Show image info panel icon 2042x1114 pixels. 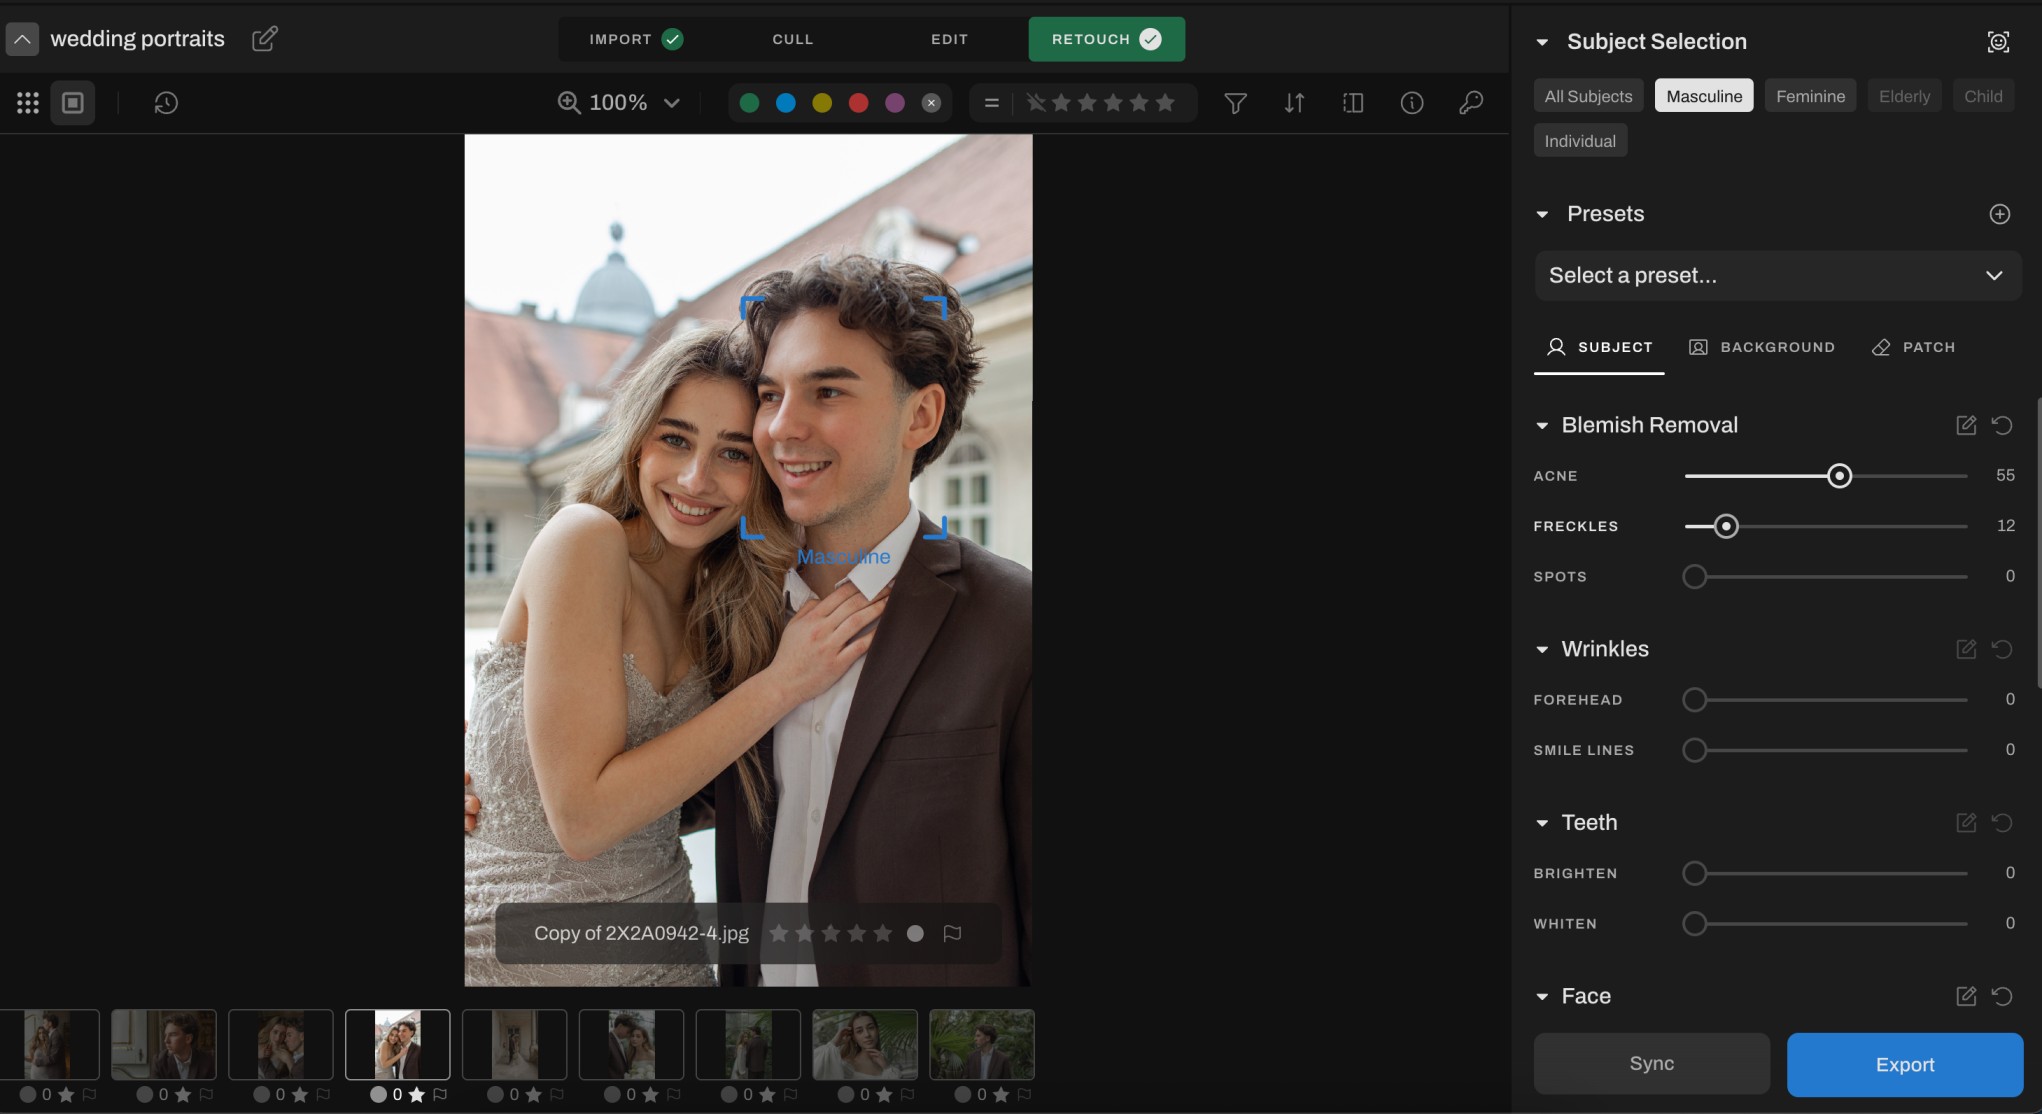click(x=1411, y=103)
